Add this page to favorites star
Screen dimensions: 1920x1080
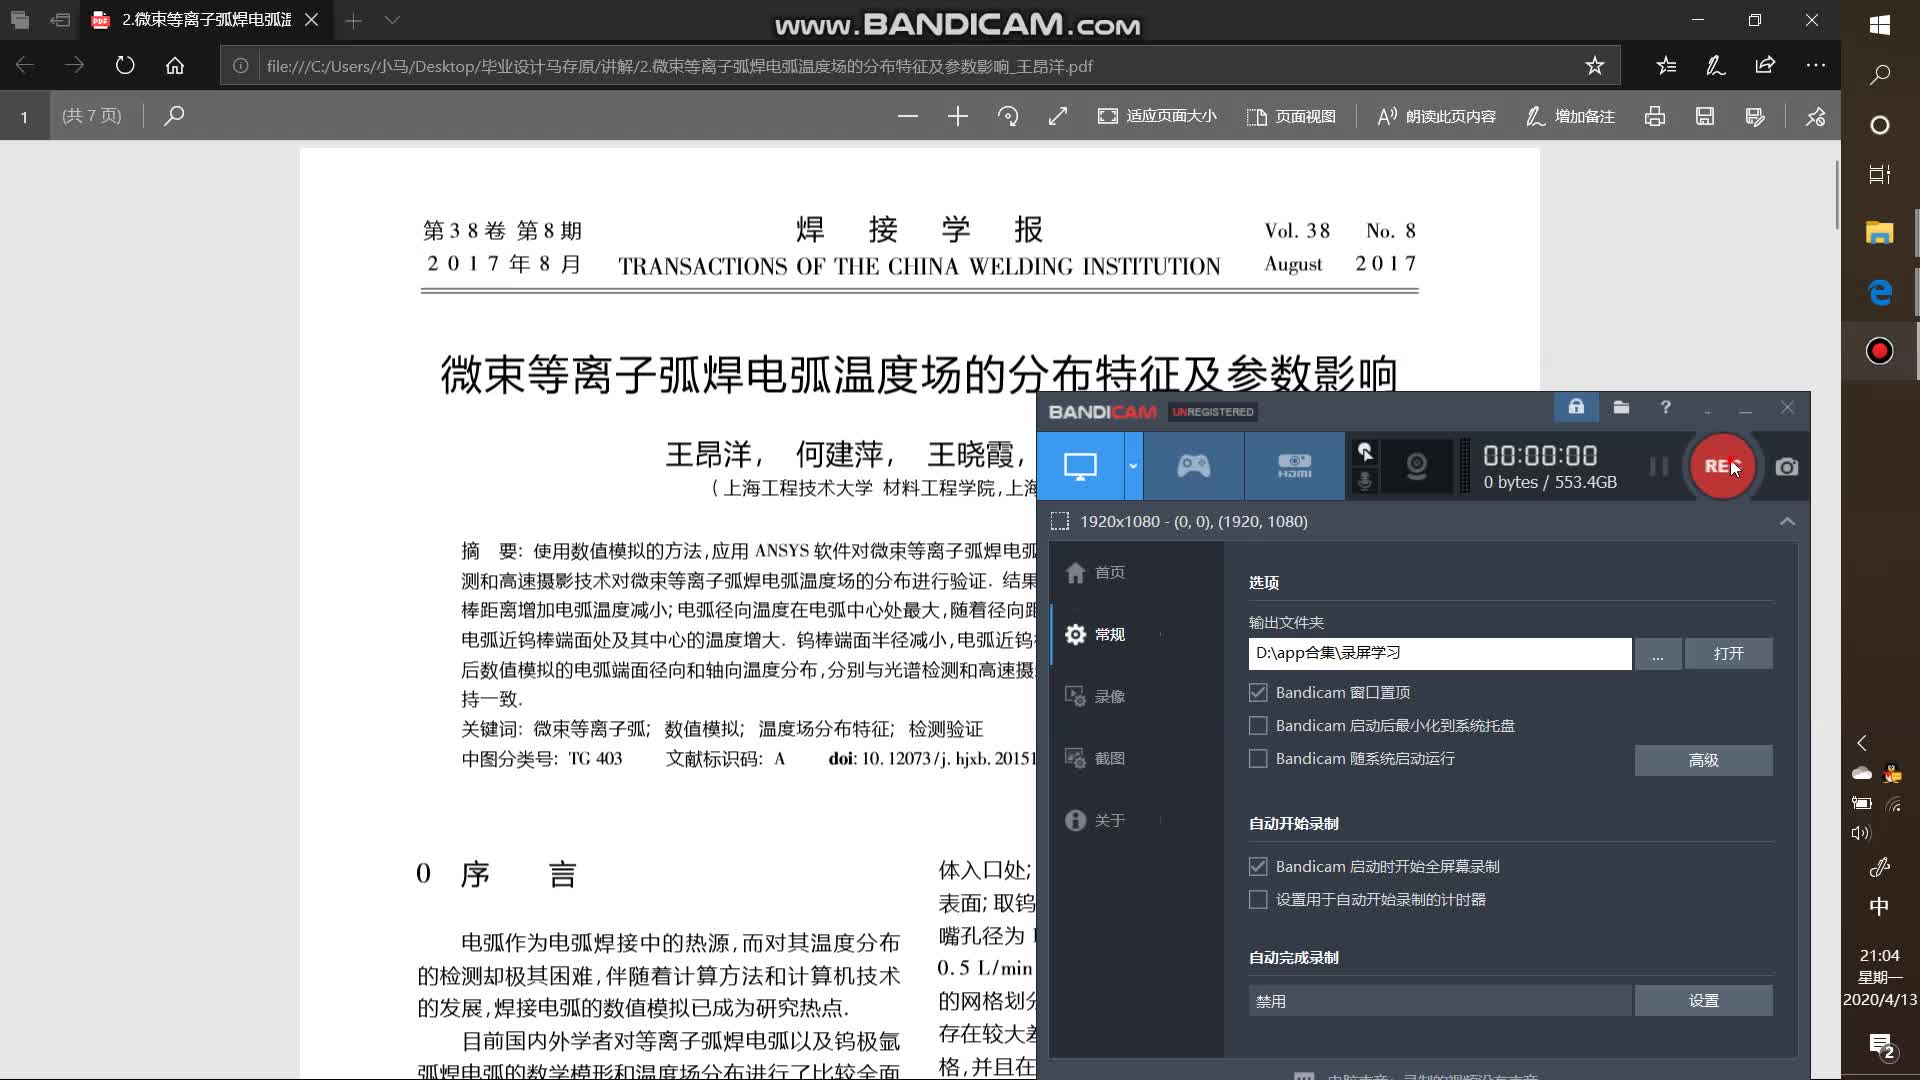coord(1594,66)
